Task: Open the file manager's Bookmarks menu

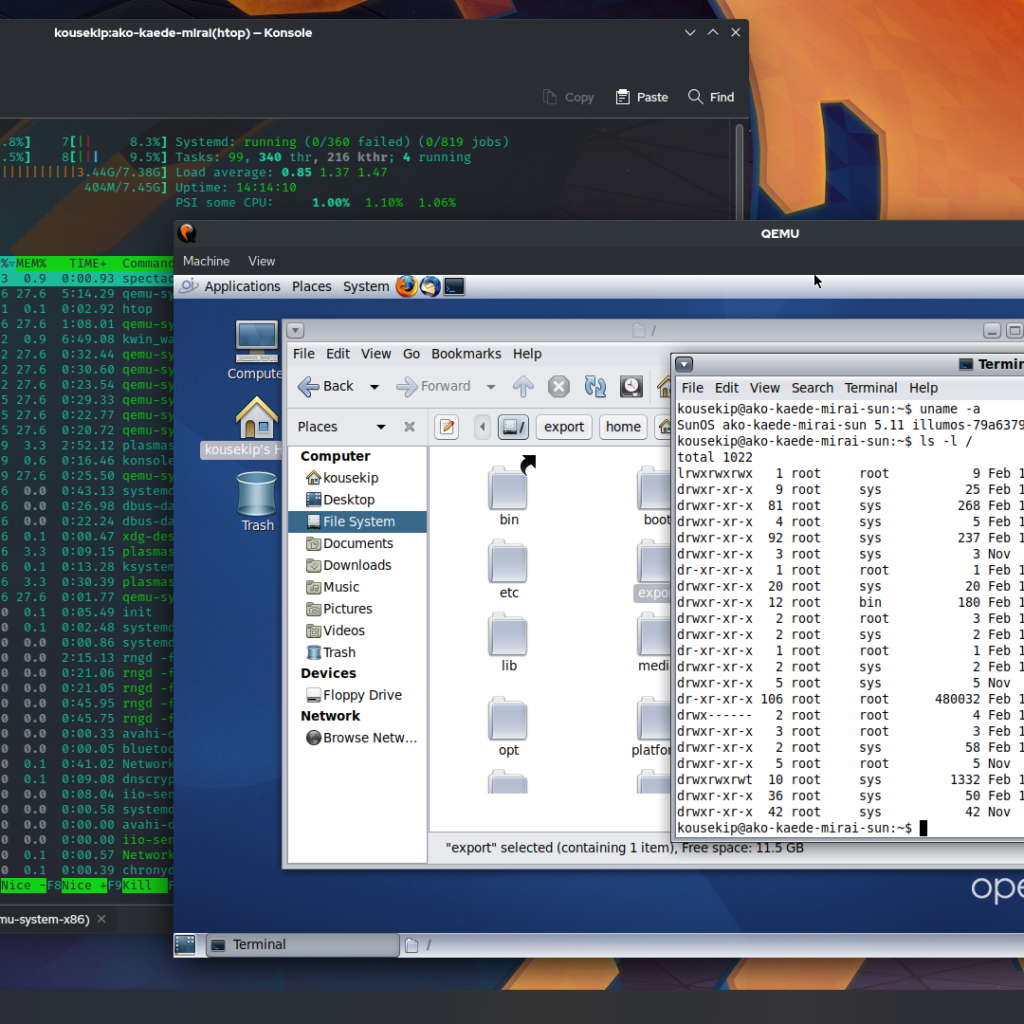Action: [466, 354]
